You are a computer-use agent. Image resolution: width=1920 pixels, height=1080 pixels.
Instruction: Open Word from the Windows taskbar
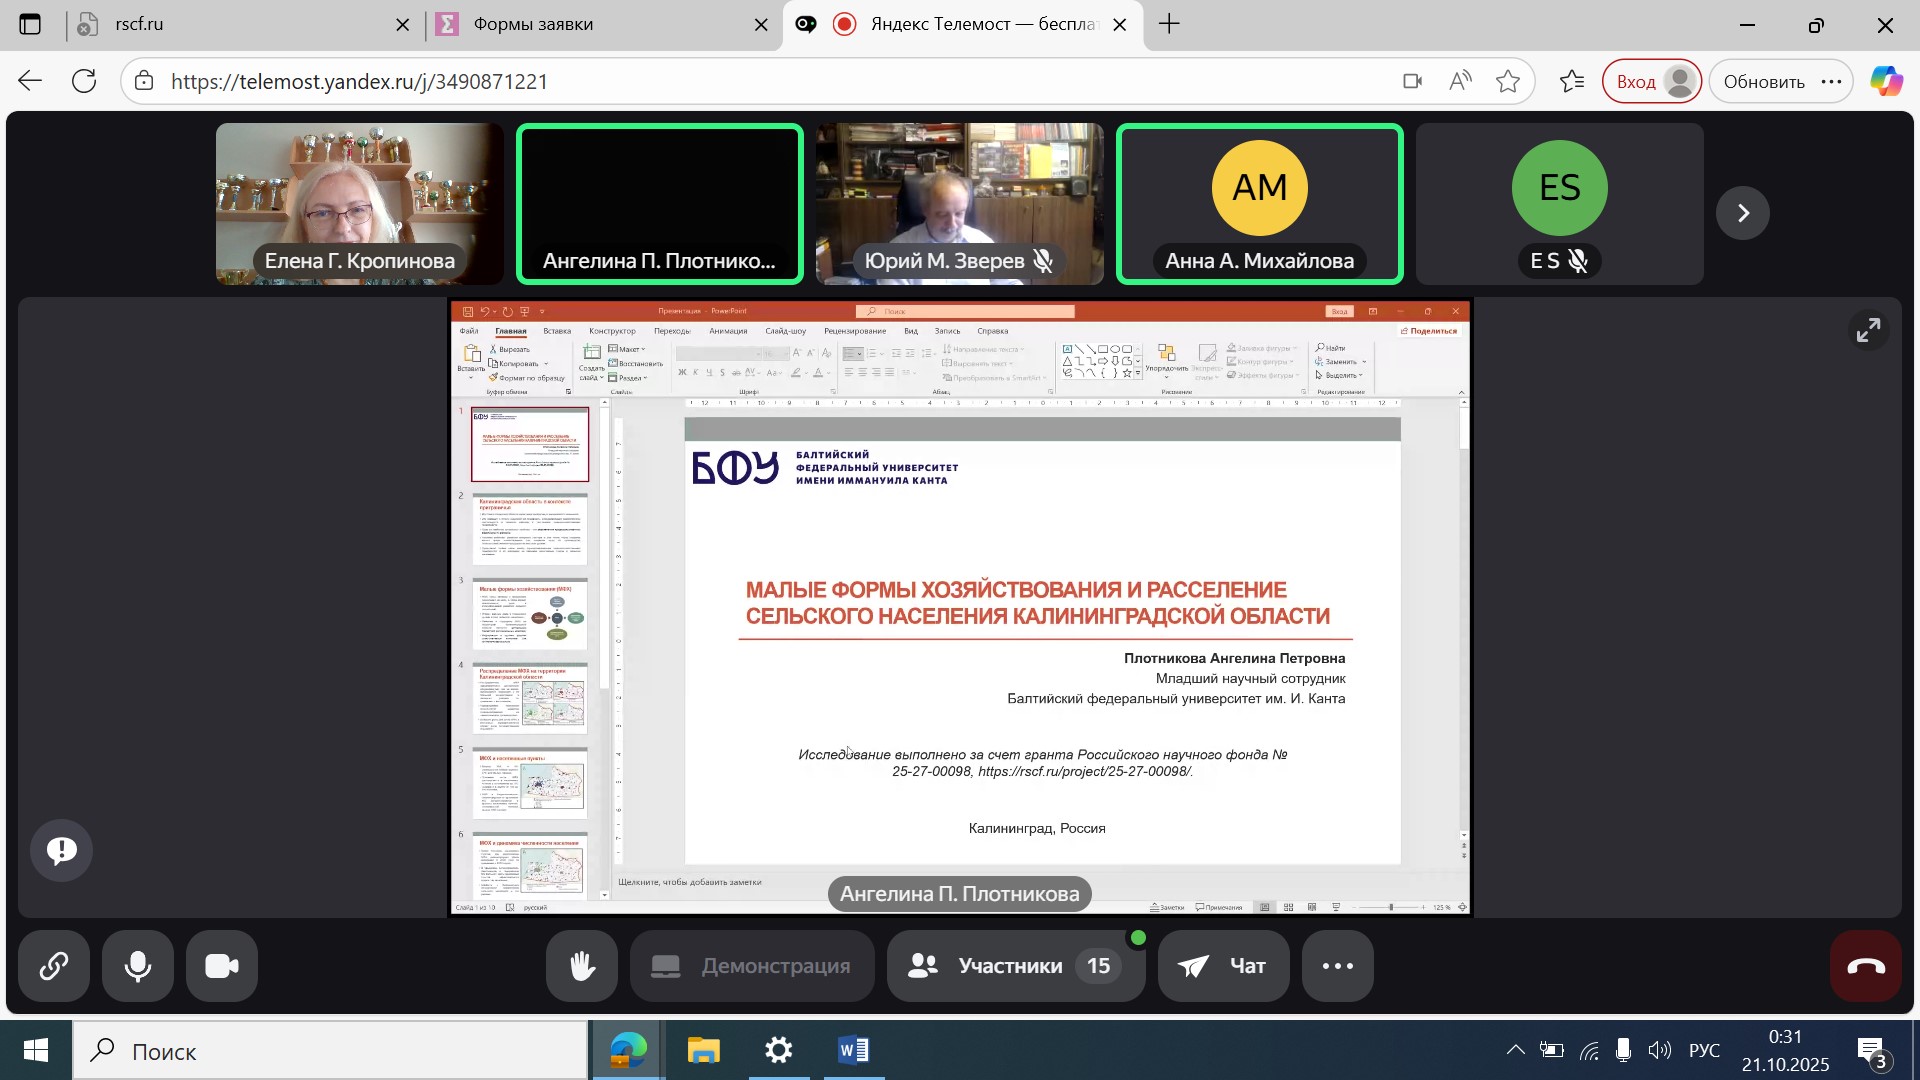(x=853, y=1051)
